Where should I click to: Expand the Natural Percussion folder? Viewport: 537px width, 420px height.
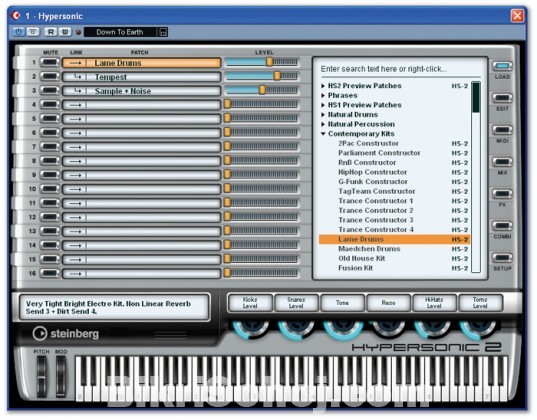pyautogui.click(x=323, y=124)
